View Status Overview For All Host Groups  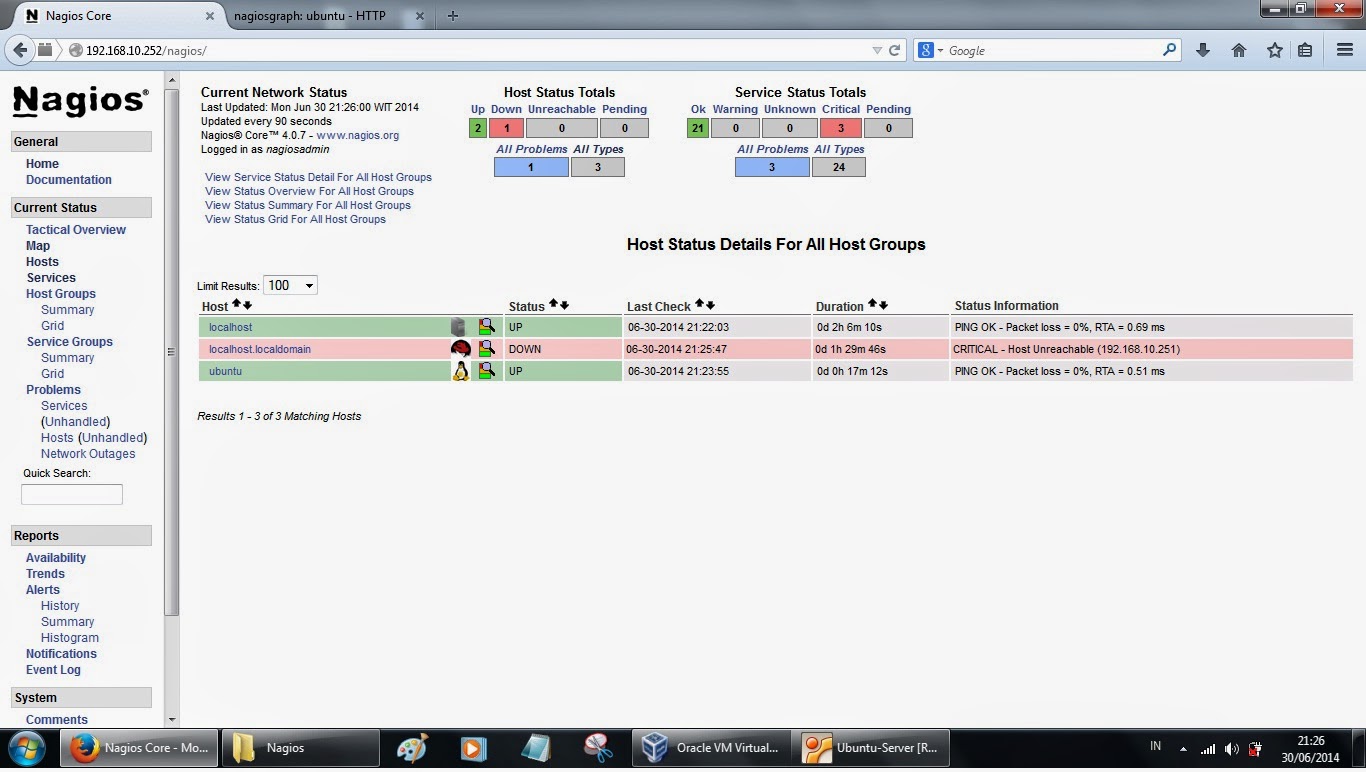click(309, 191)
